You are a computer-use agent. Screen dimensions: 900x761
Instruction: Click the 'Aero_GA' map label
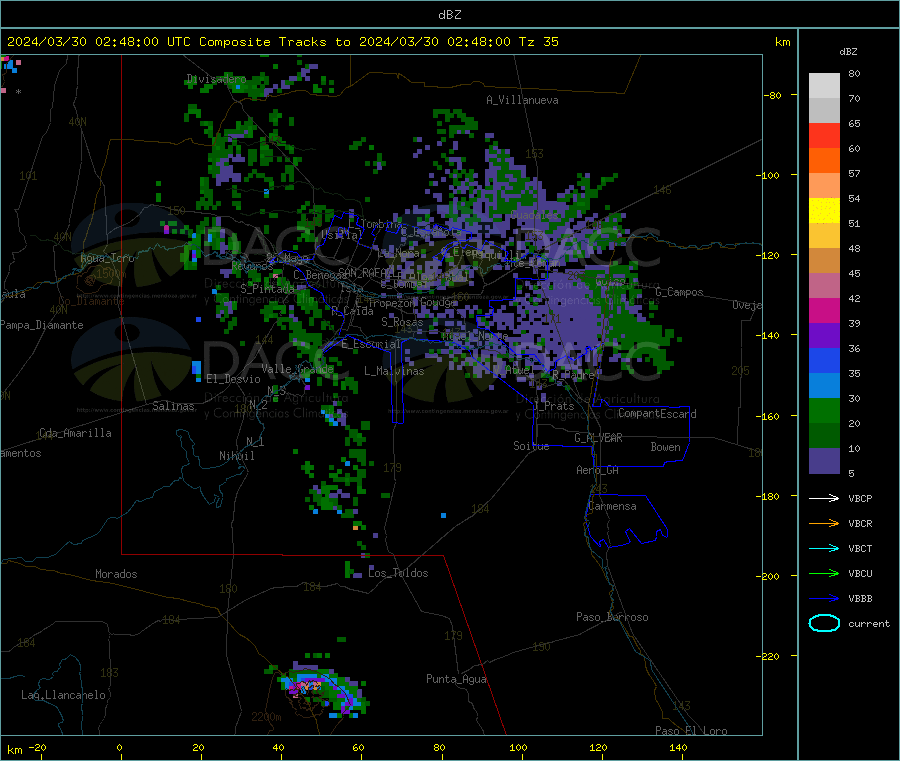597,470
